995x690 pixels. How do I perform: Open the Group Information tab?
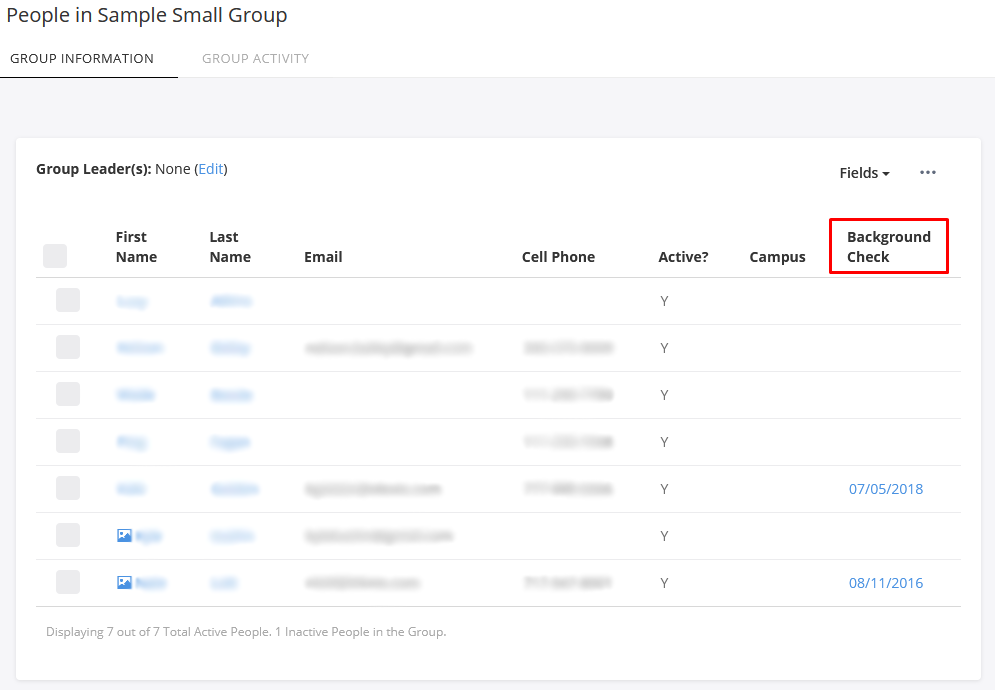point(82,58)
